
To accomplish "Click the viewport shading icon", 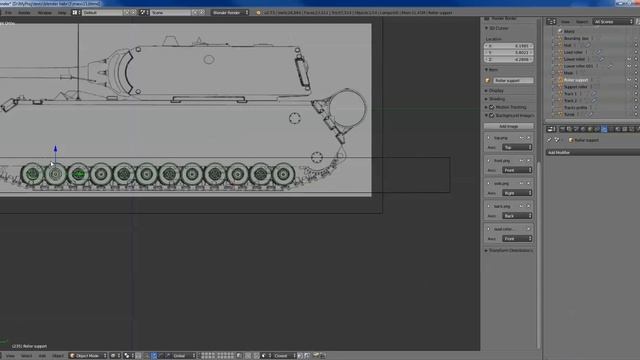I will point(114,356).
